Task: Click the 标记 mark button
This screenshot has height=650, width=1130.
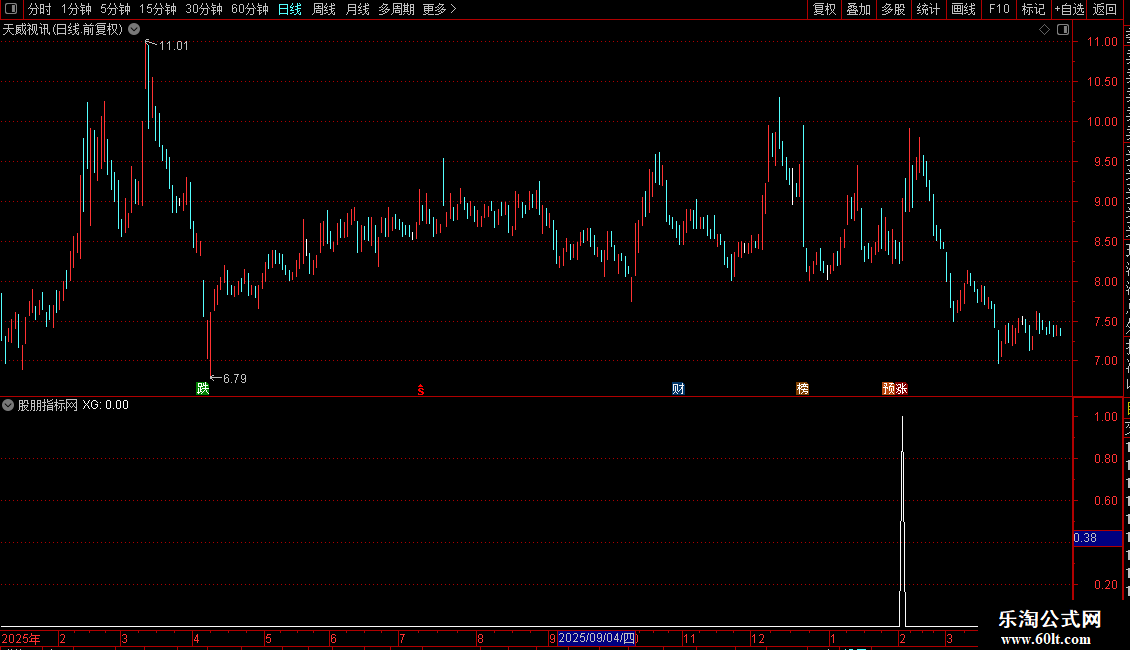Action: [1033, 9]
